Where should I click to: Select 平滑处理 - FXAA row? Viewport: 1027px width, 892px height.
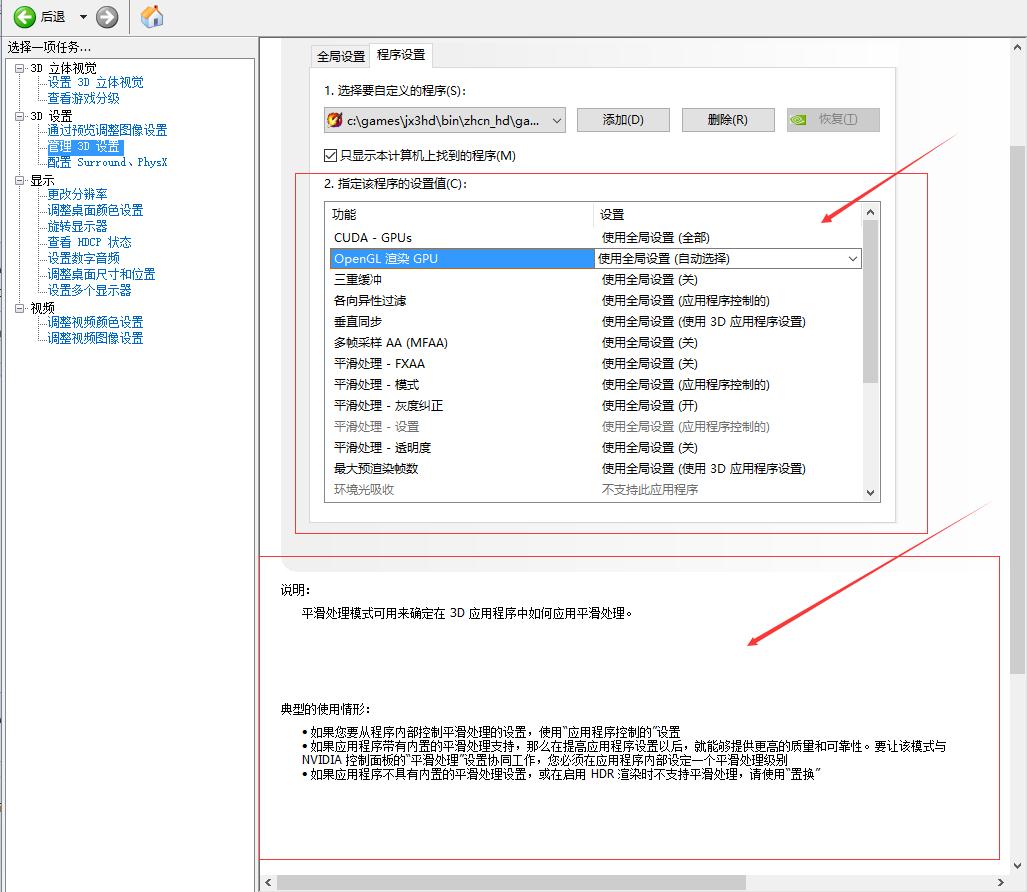(595, 363)
